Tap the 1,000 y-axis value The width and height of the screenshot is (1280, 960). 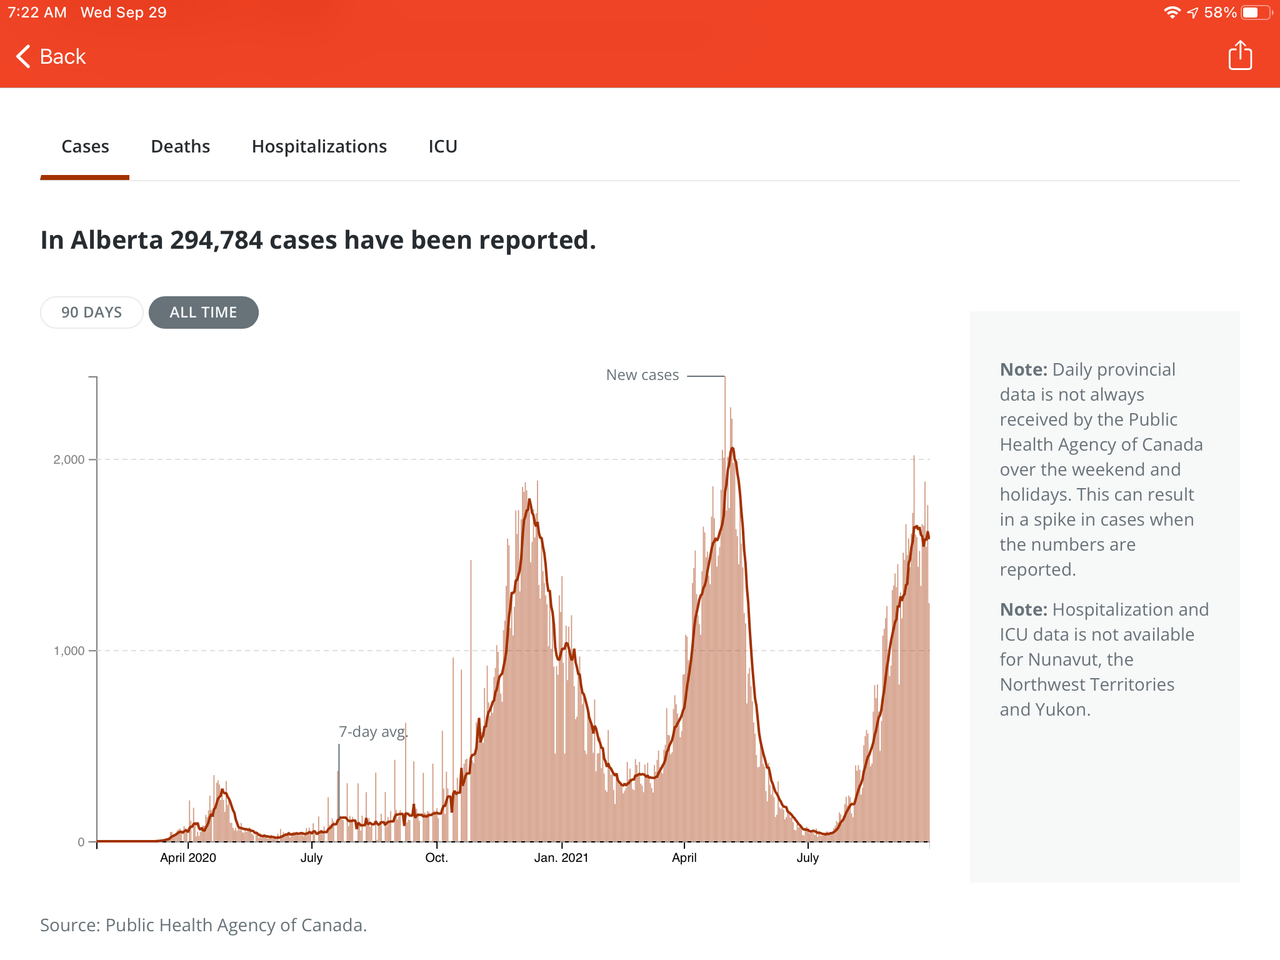69,651
